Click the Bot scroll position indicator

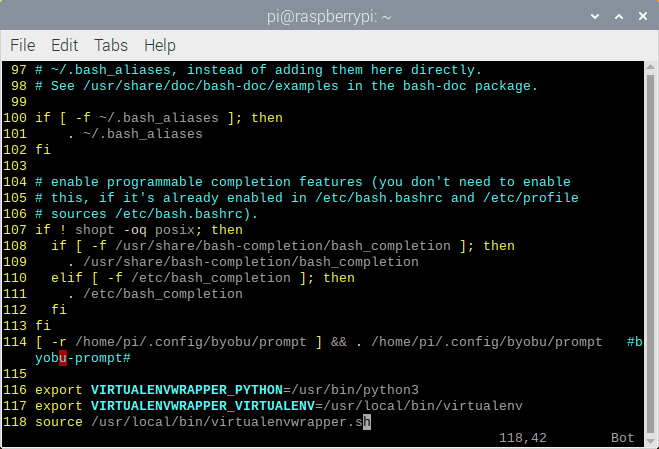point(622,438)
